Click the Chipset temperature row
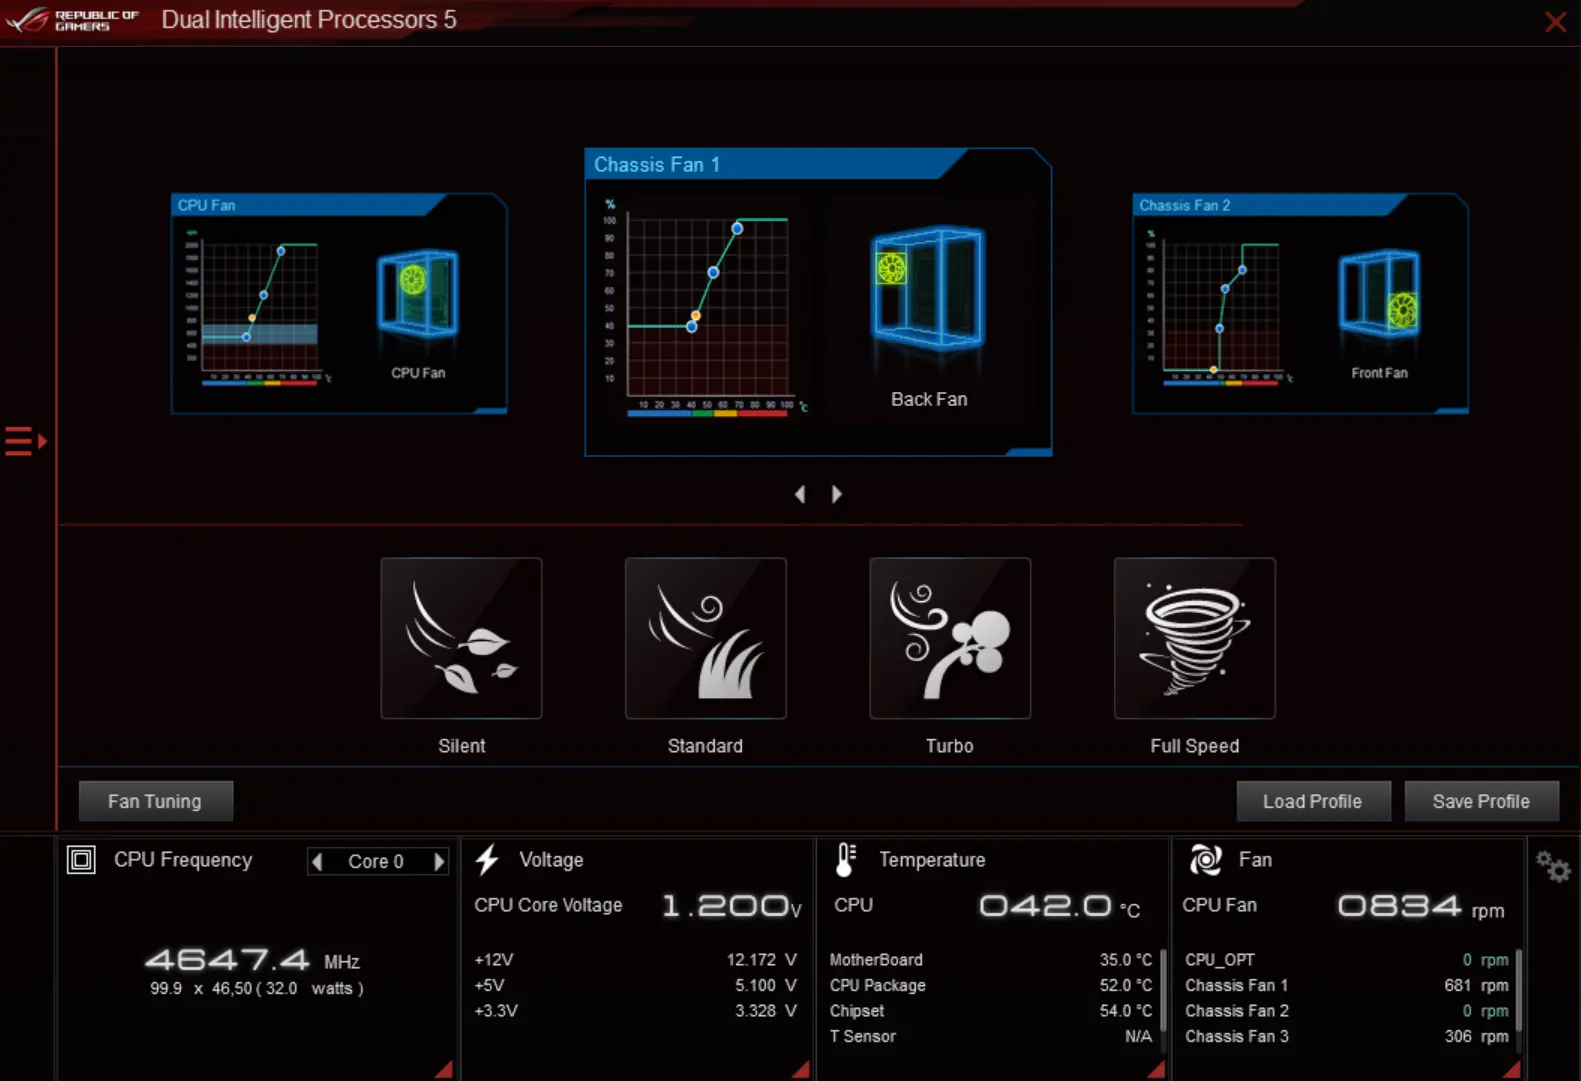 pos(991,1011)
